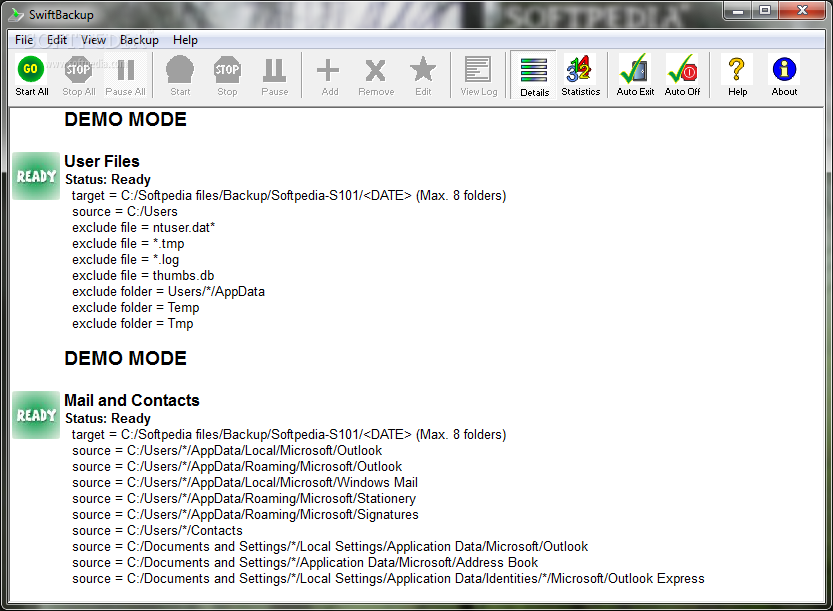Click the 'exclude file = ntuser.dat*' line
Screen dimensions: 833x611
tap(144, 227)
